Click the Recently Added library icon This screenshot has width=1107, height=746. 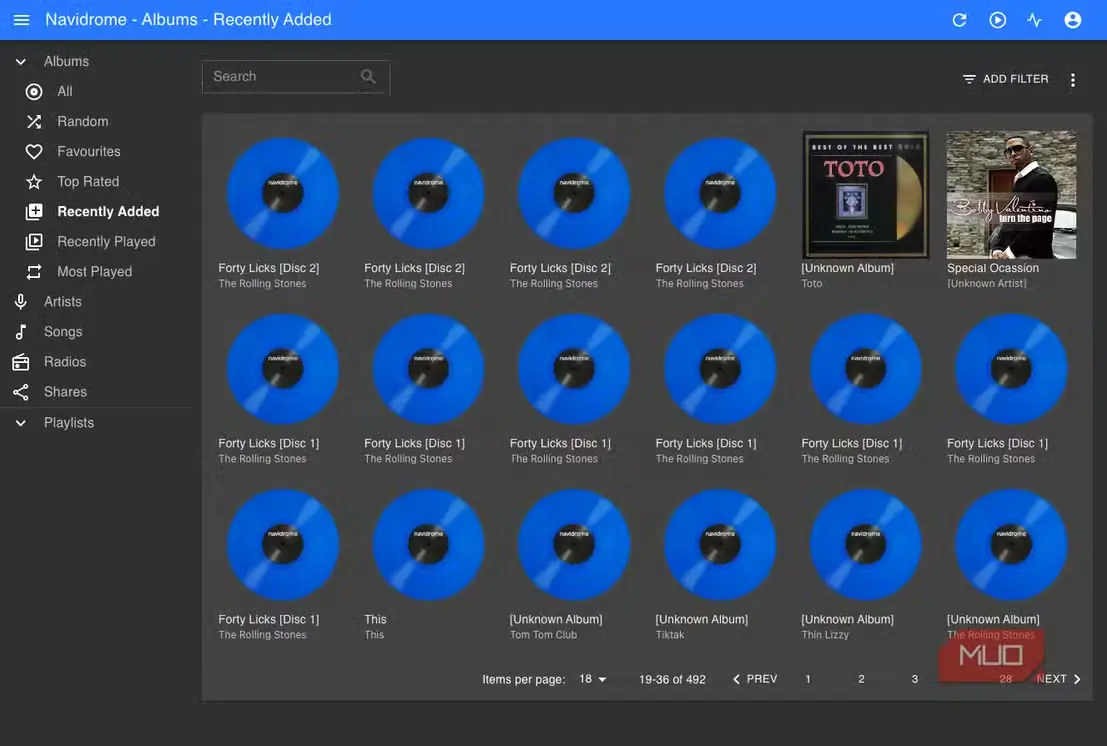(x=34, y=212)
